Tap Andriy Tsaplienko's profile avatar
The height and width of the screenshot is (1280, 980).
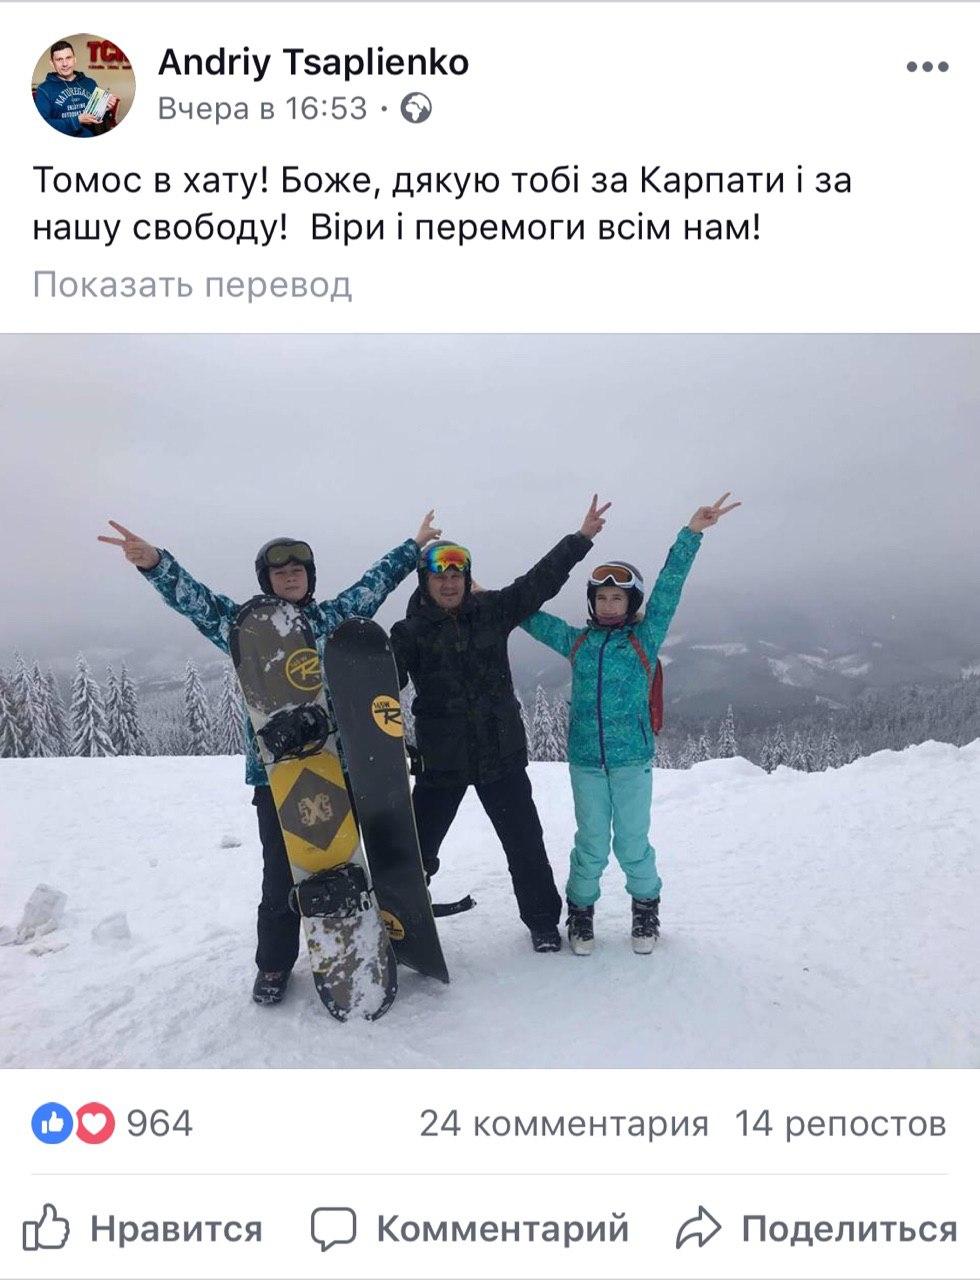[83, 85]
